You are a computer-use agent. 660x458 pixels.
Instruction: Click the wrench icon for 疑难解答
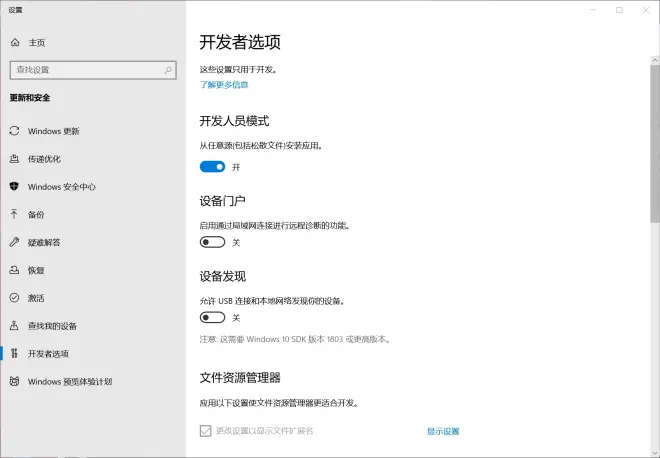click(x=14, y=242)
